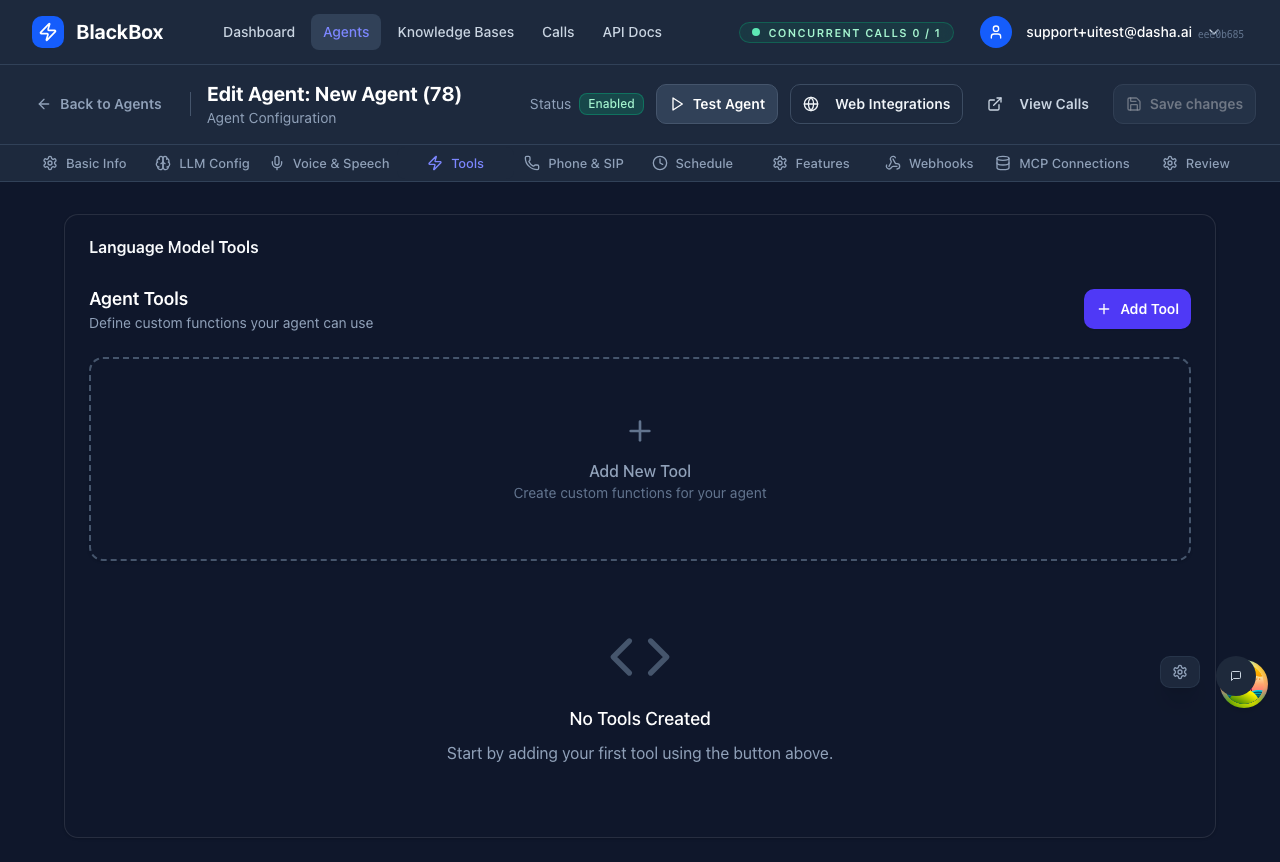Screen dimensions: 1280x862
Task: Open the Voice & Speech tab
Action: coord(330,163)
